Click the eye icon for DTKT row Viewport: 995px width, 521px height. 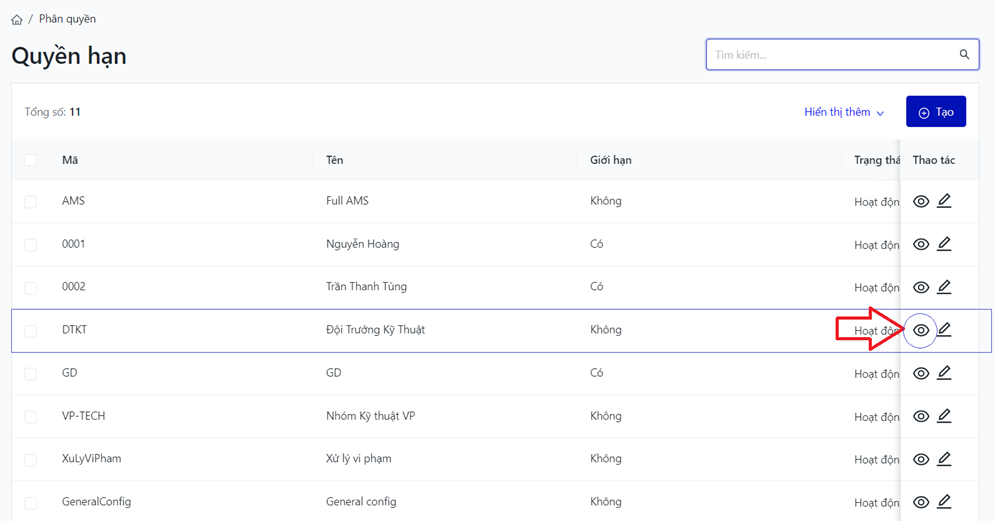[921, 331]
